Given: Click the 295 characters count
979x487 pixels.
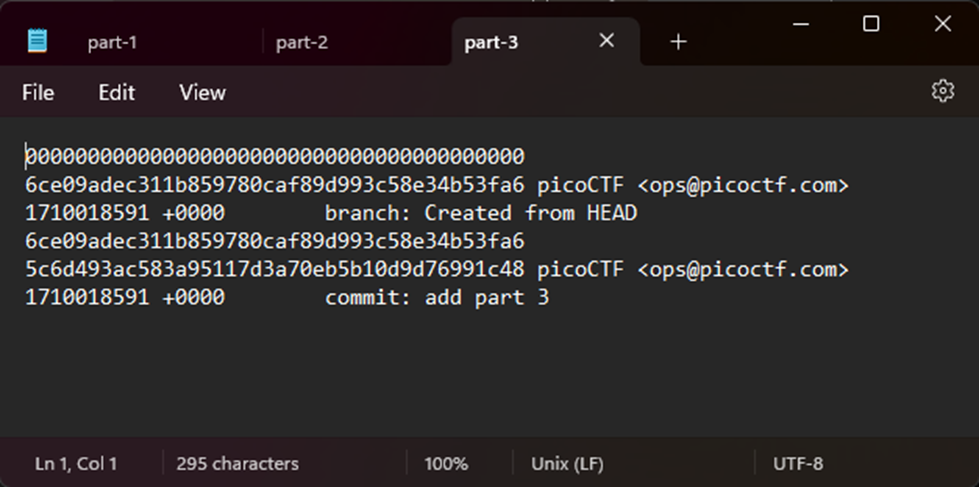Looking at the screenshot, I should point(237,463).
